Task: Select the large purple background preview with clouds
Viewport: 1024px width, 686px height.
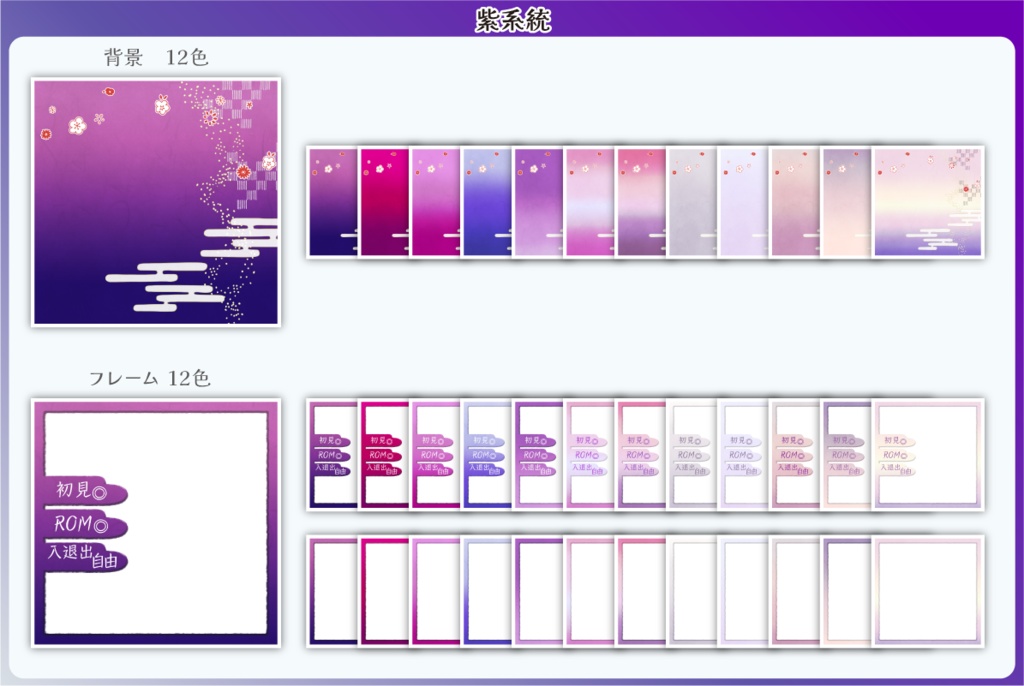Action: click(x=156, y=202)
